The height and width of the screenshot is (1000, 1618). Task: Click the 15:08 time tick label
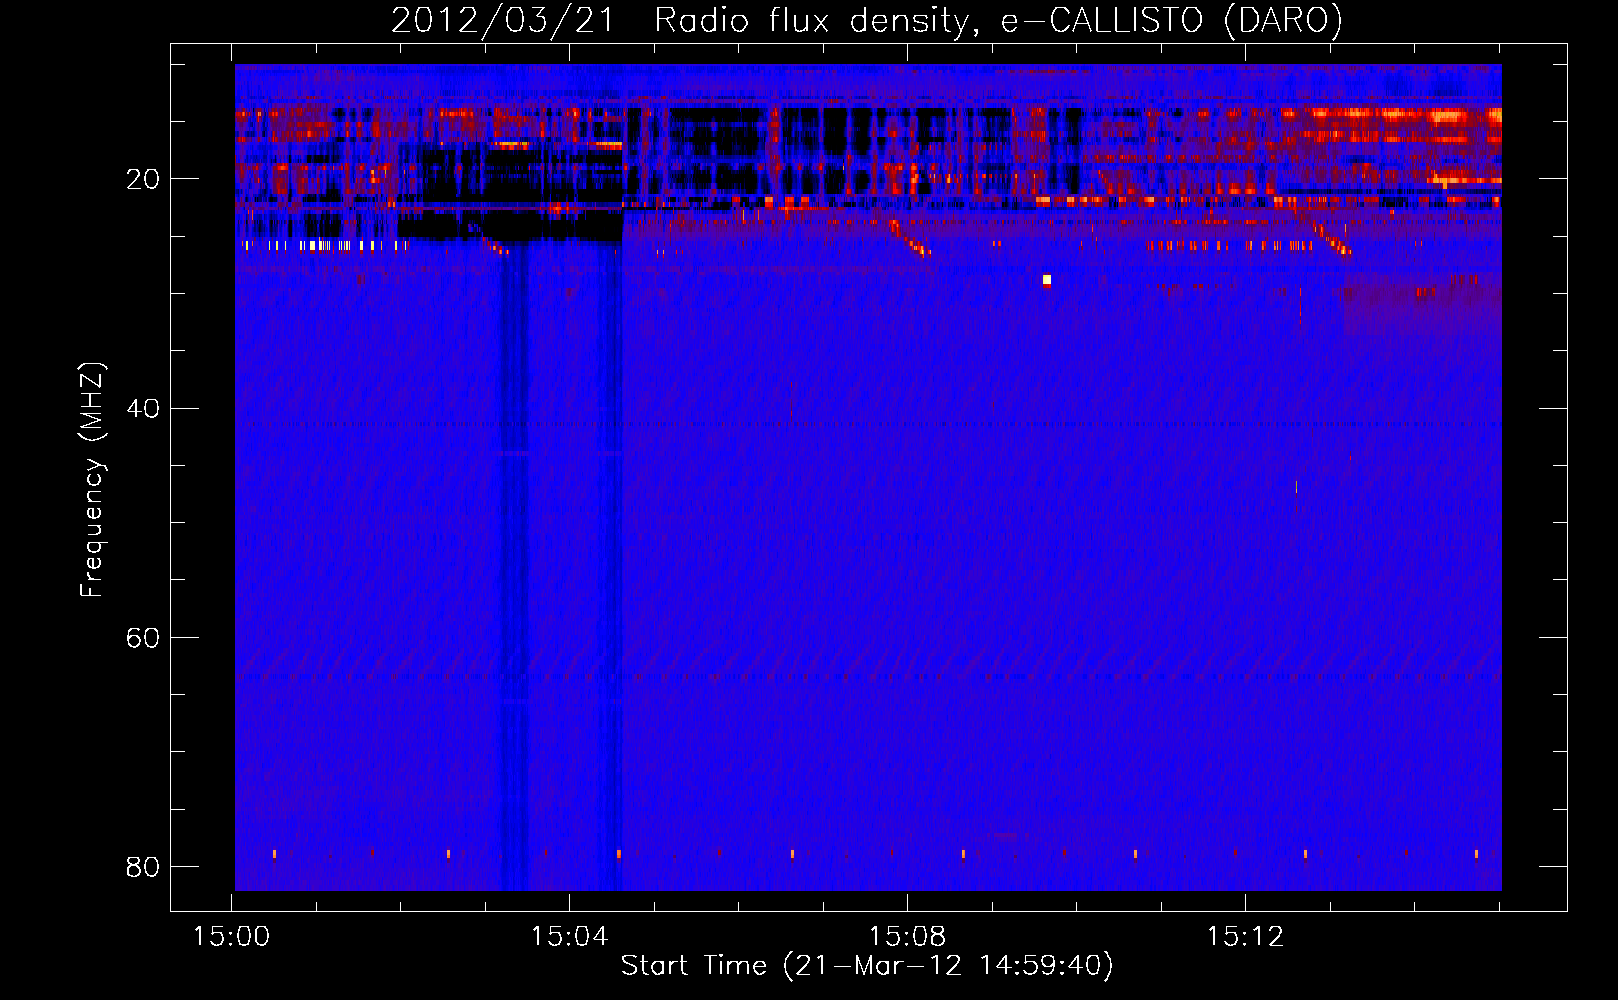tap(907, 937)
